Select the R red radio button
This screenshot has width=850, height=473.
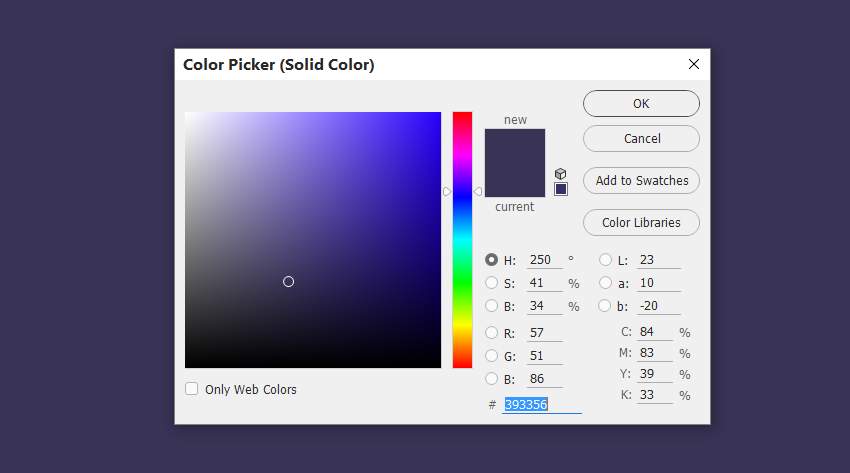pyautogui.click(x=491, y=333)
